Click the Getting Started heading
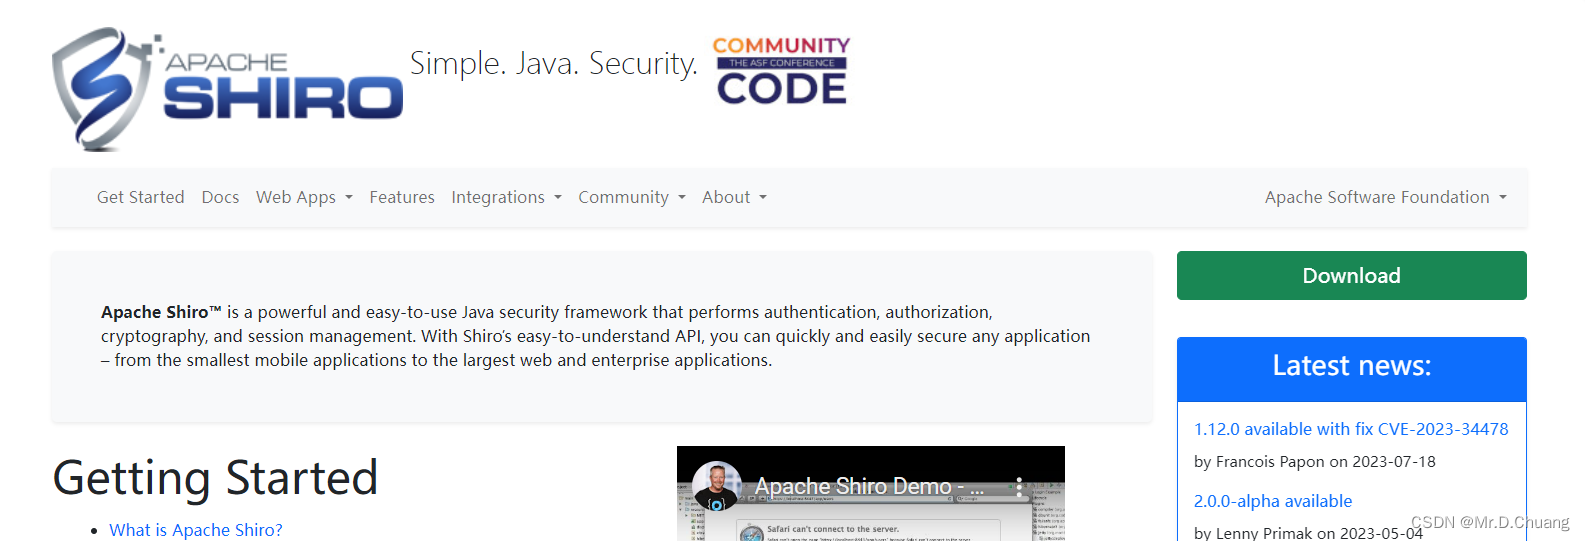The image size is (1585, 541). point(215,477)
